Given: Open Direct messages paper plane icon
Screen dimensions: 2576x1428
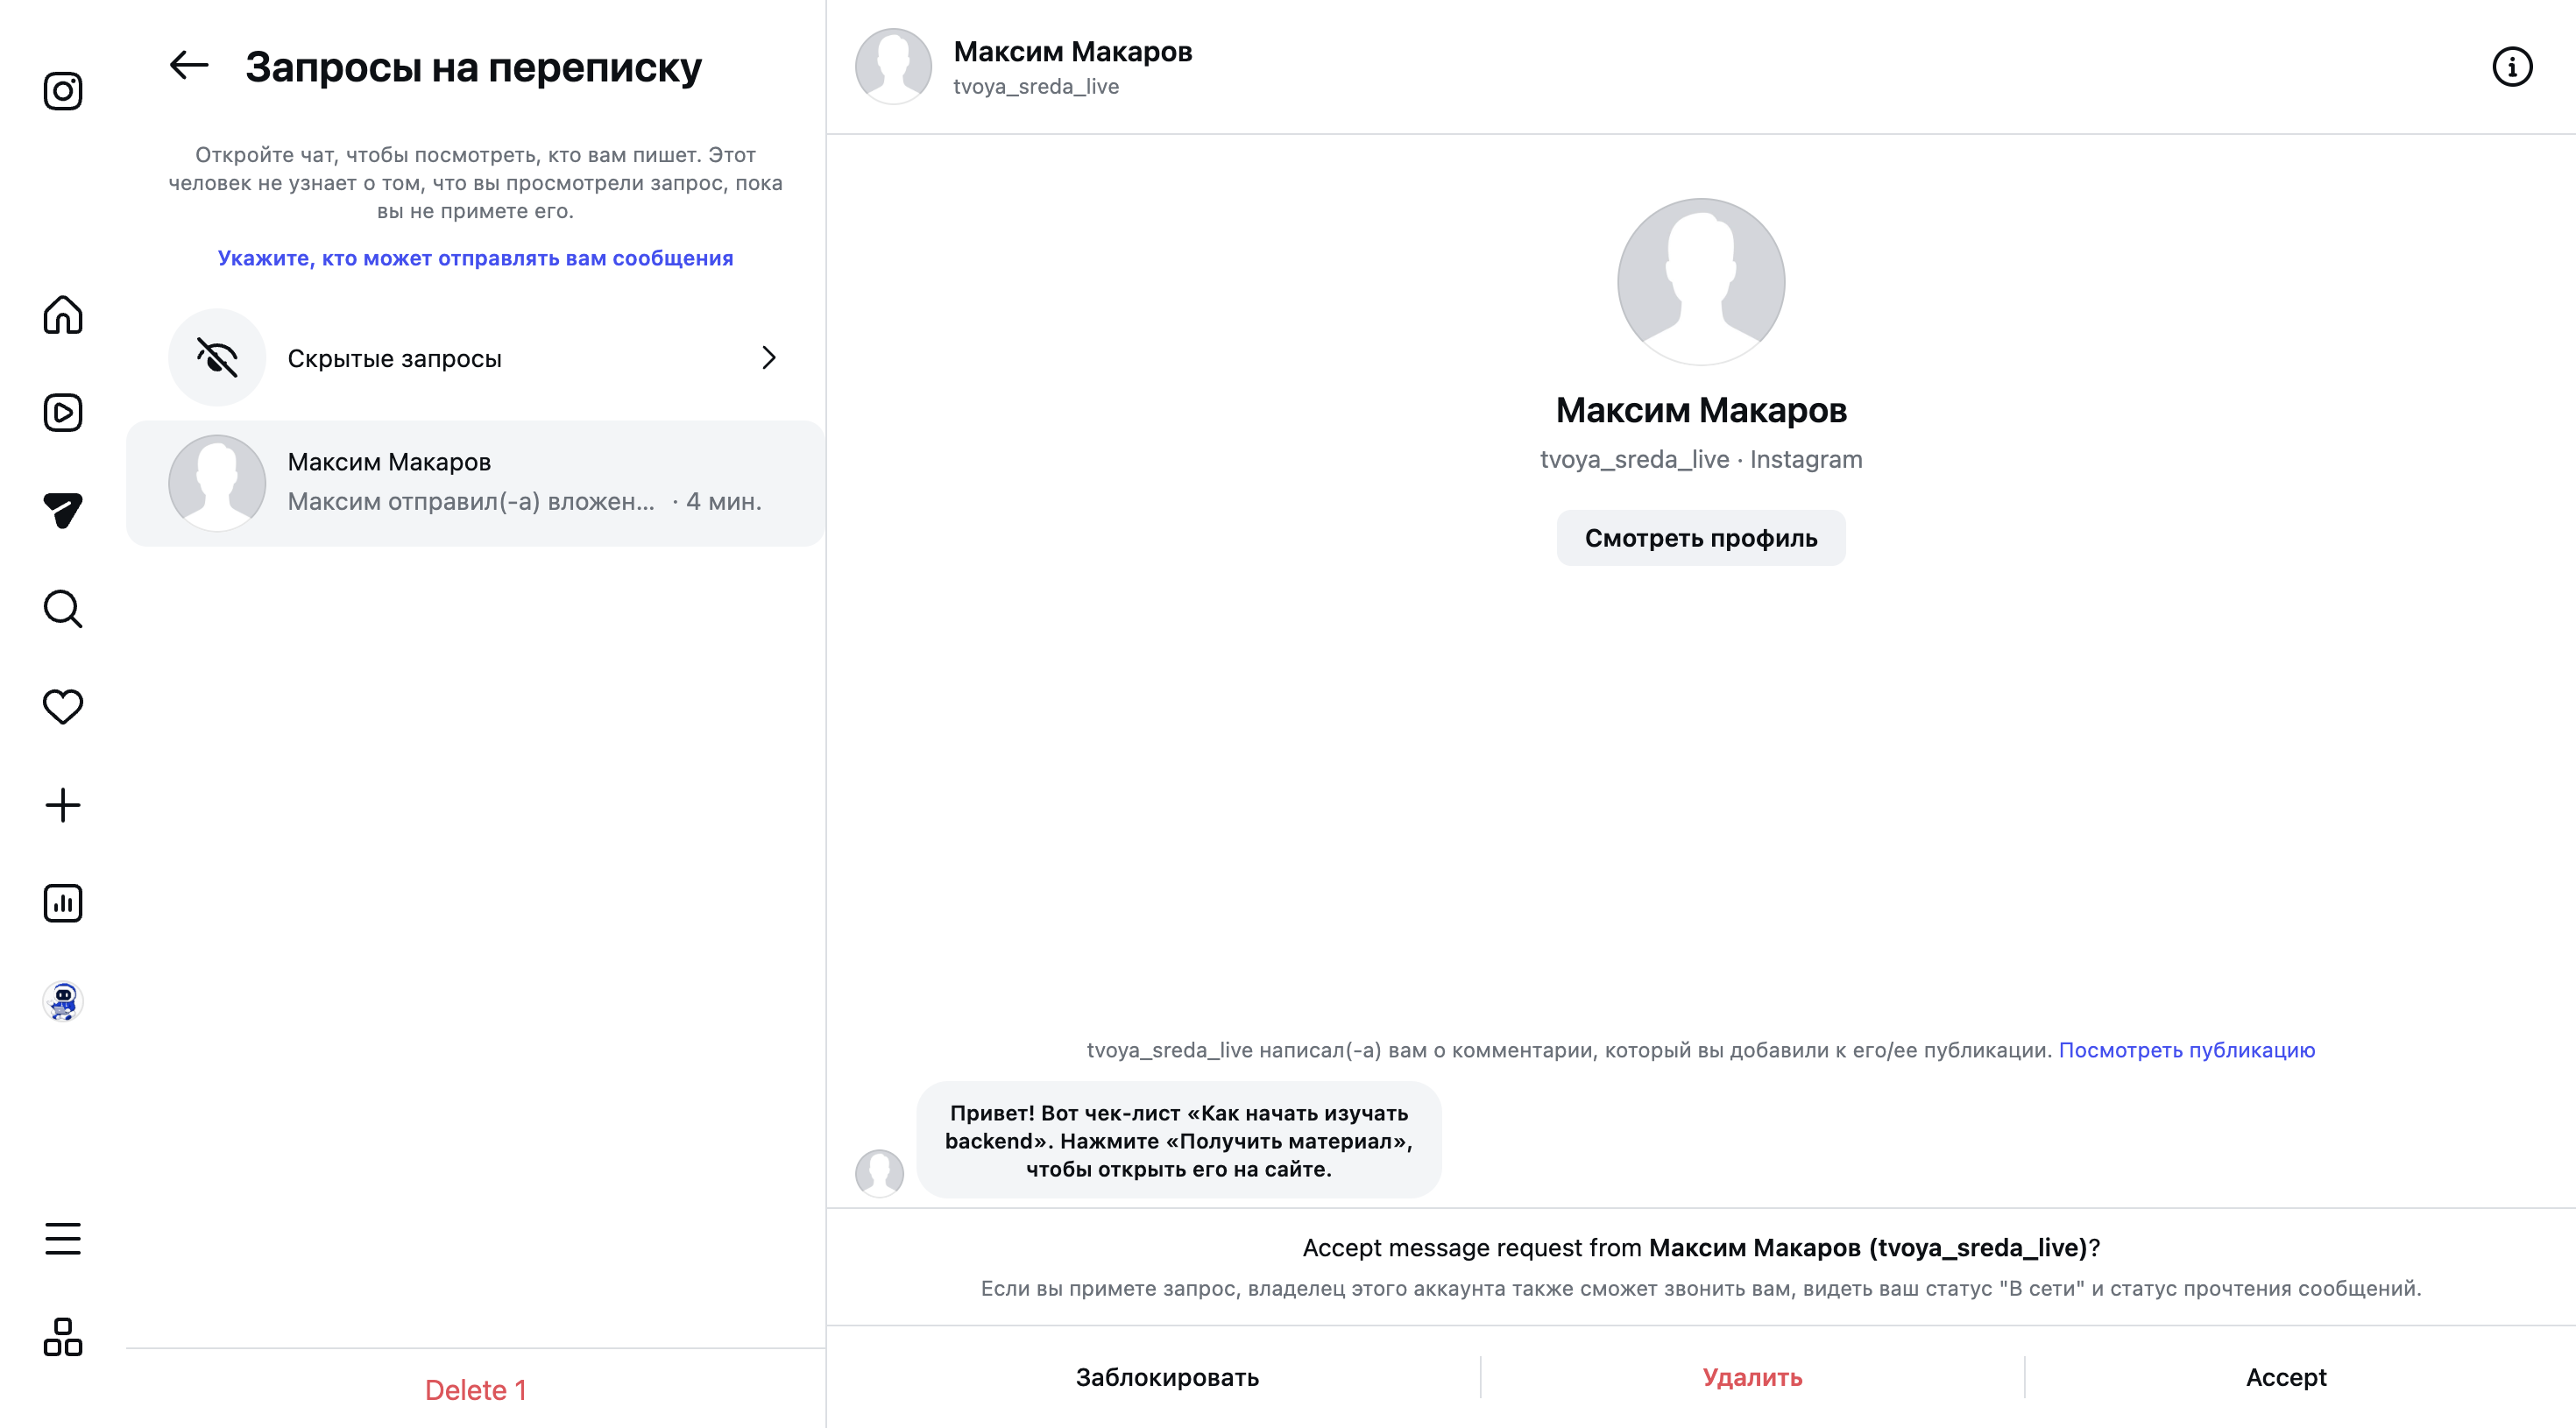Looking at the screenshot, I should [63, 510].
